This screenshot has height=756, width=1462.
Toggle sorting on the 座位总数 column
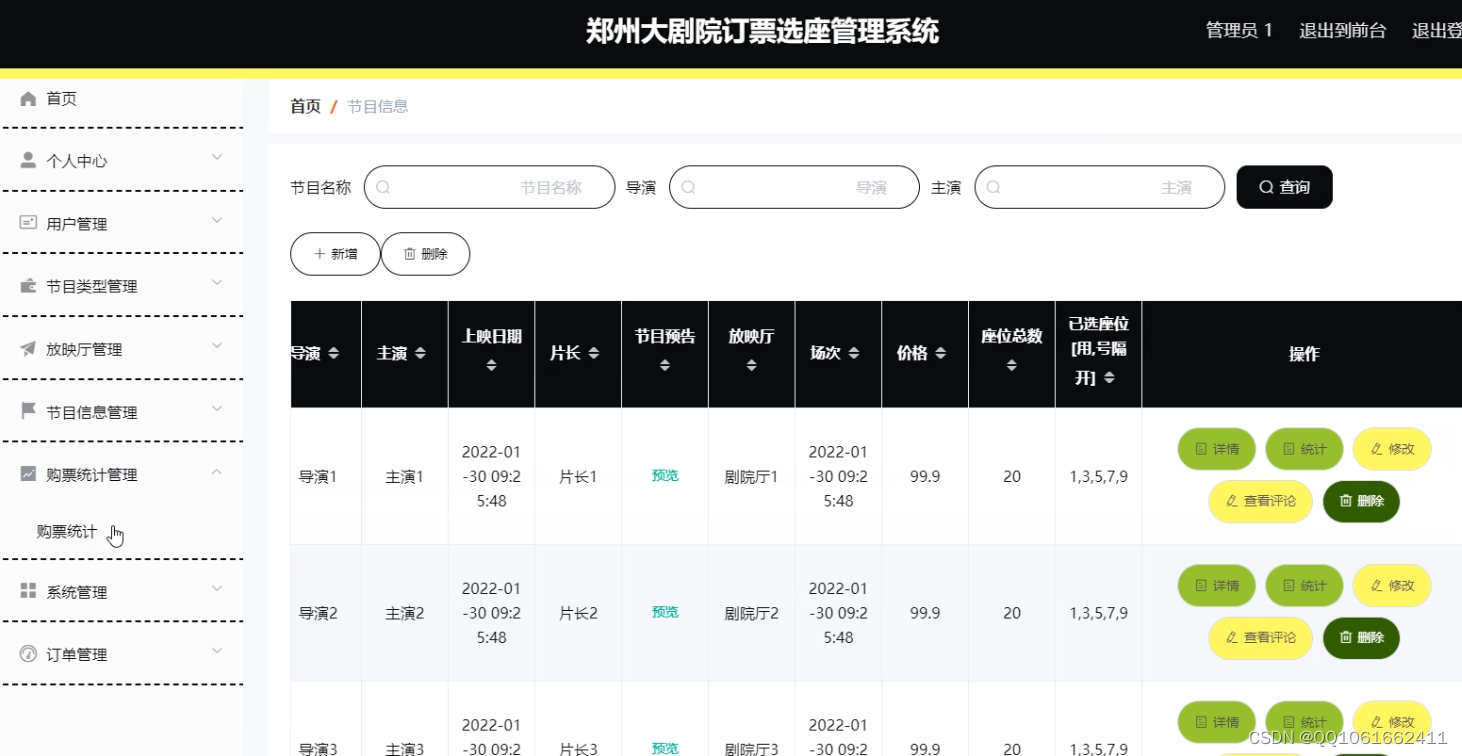tap(1011, 367)
